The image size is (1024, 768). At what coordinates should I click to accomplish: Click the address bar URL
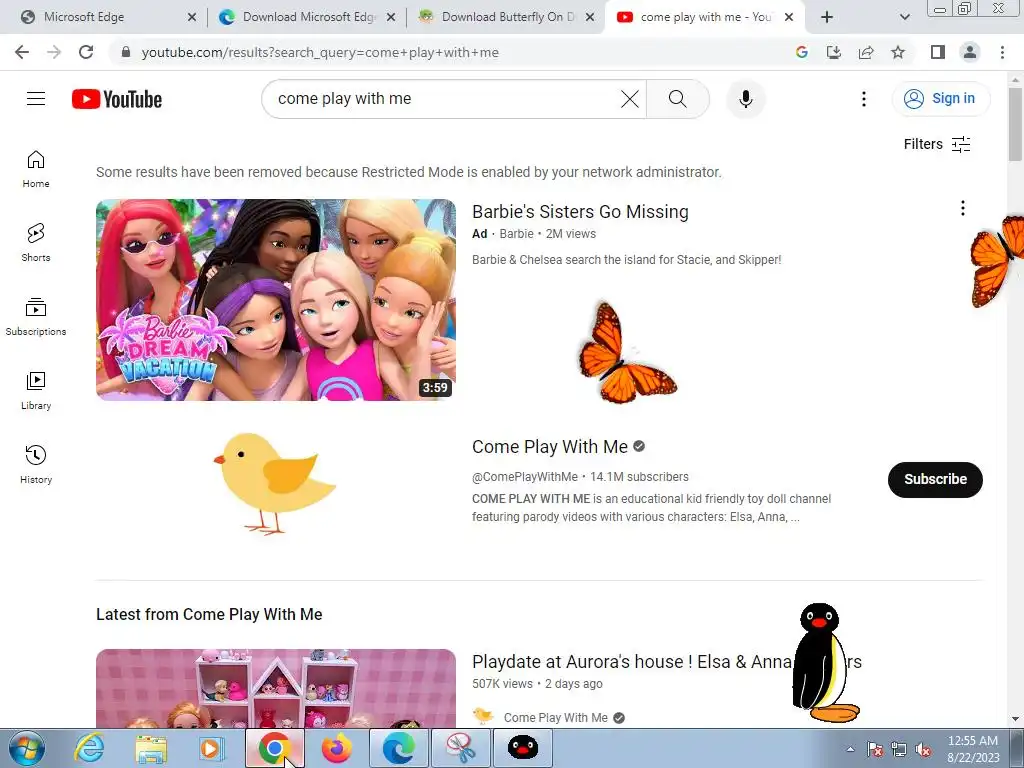[x=320, y=52]
